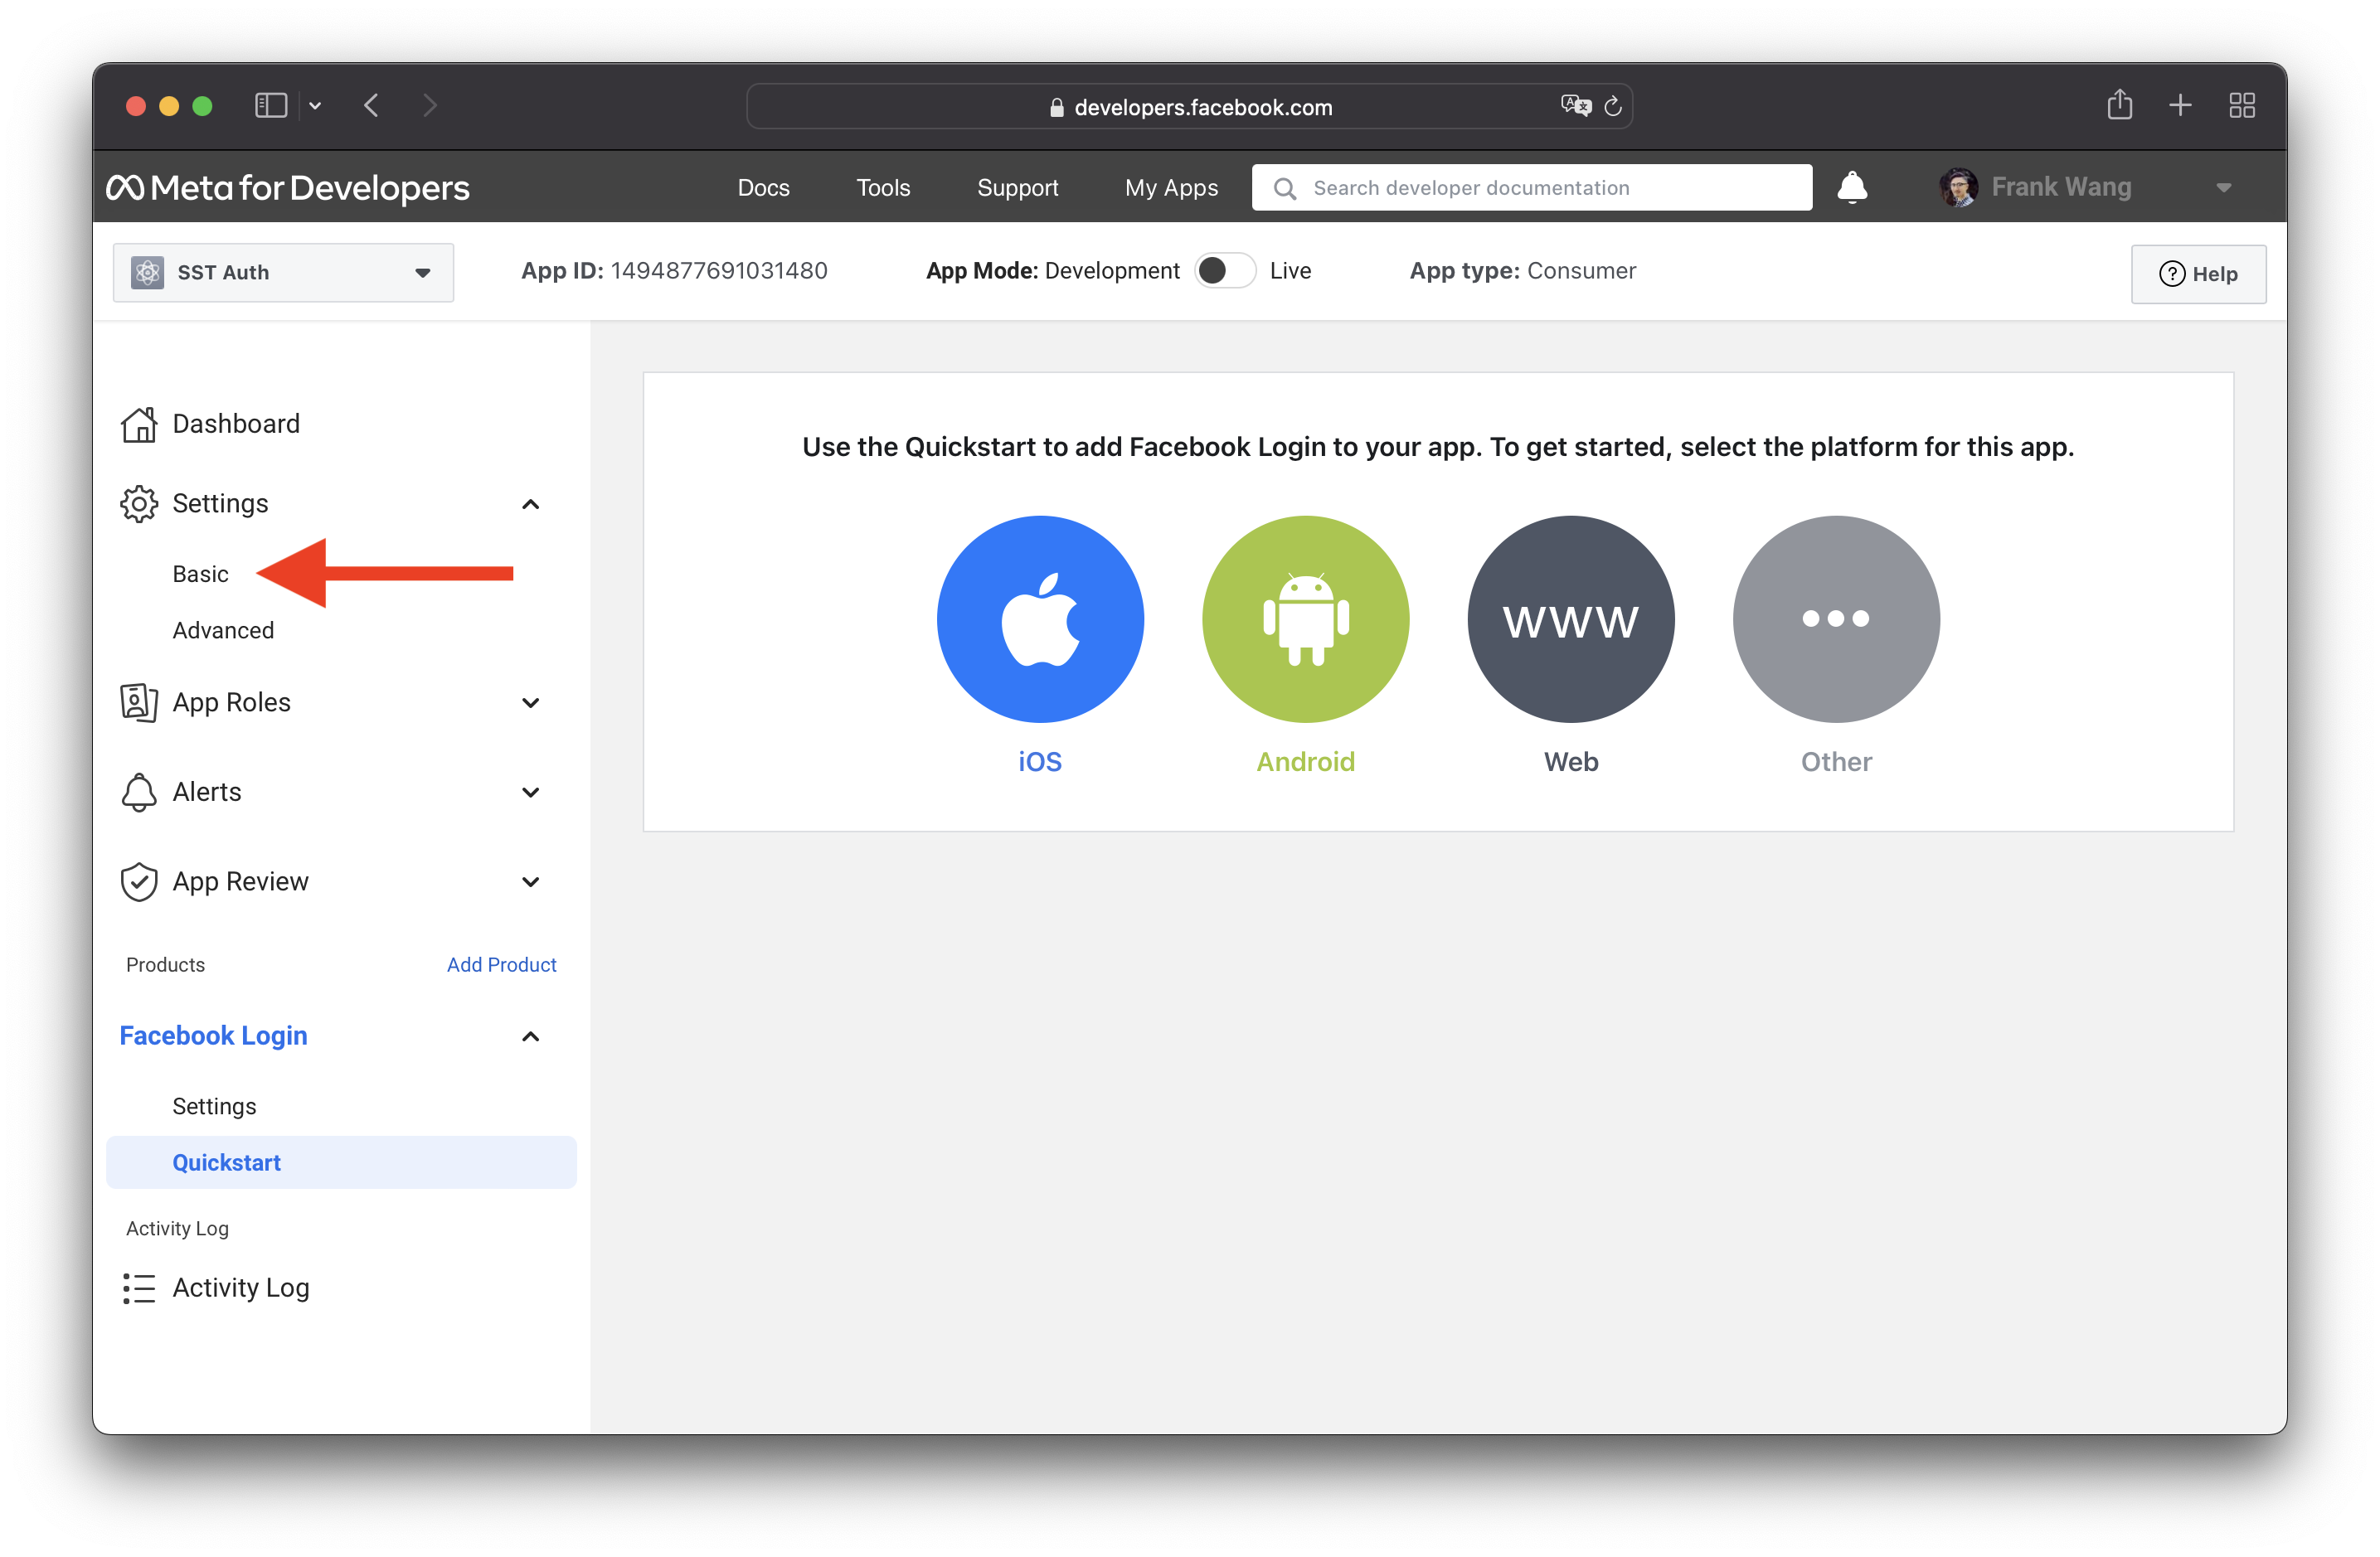Open the Docs menu
Viewport: 2380px width, 1557px height.
pyautogui.click(x=763, y=187)
